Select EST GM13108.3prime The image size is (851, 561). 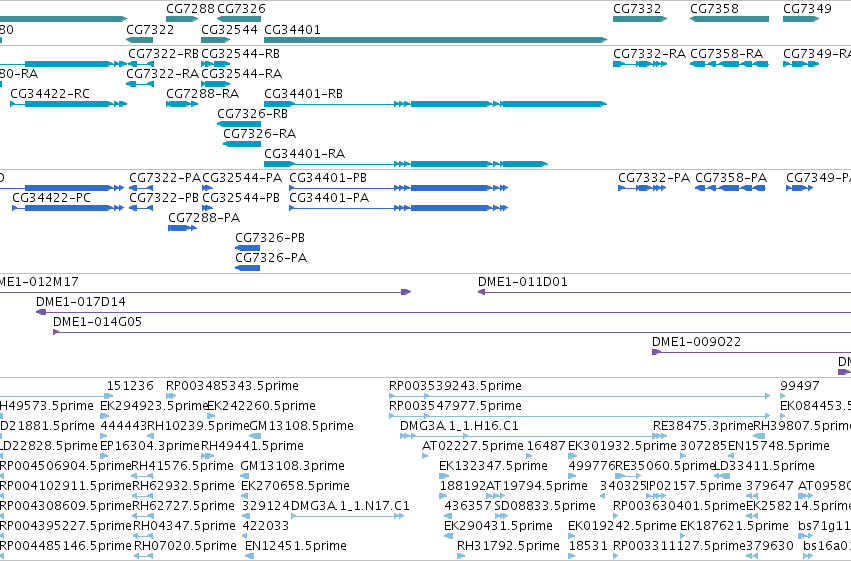click(x=244, y=476)
